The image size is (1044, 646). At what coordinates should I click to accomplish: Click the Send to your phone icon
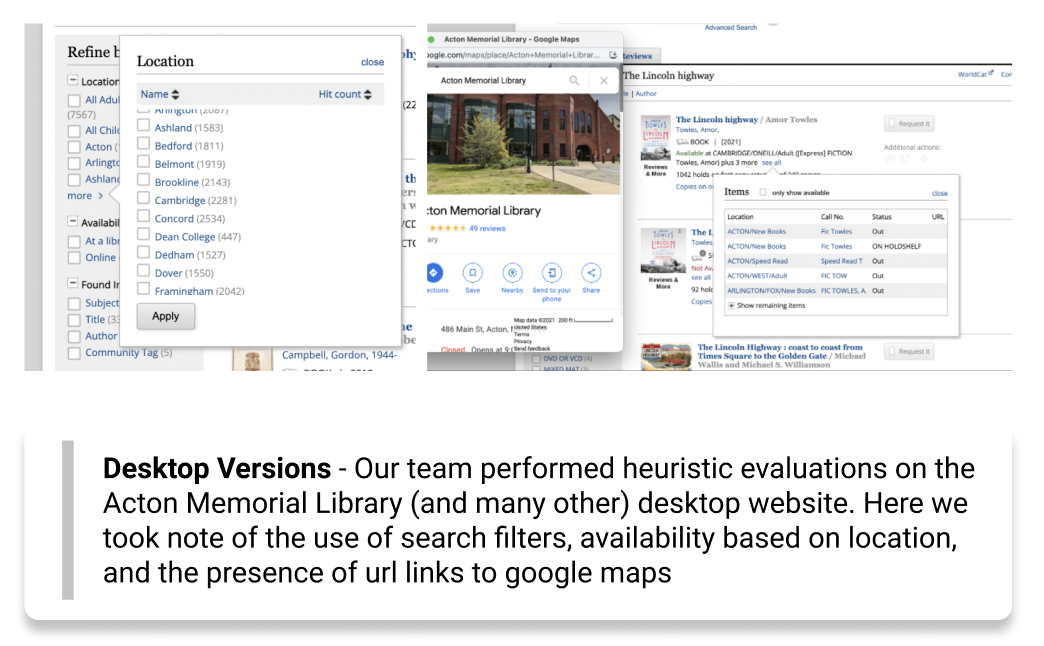click(x=552, y=272)
